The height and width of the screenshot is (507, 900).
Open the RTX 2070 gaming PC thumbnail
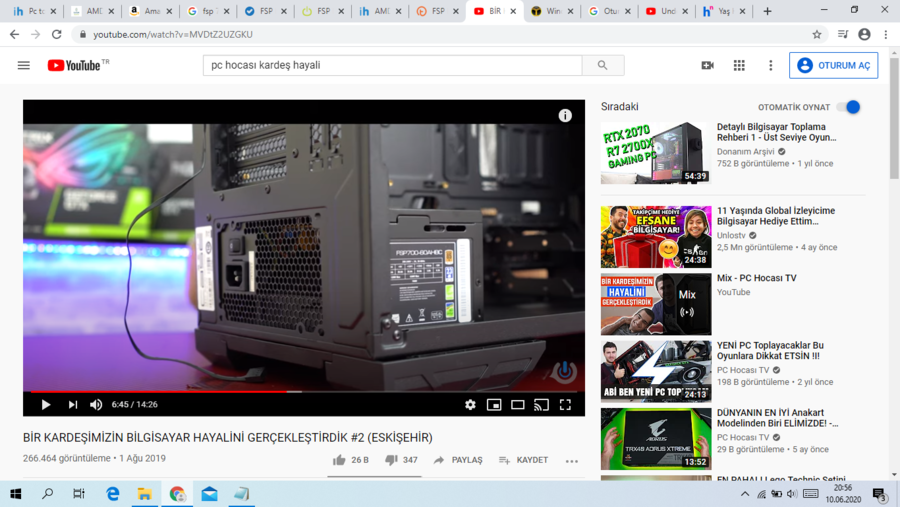[x=655, y=153]
